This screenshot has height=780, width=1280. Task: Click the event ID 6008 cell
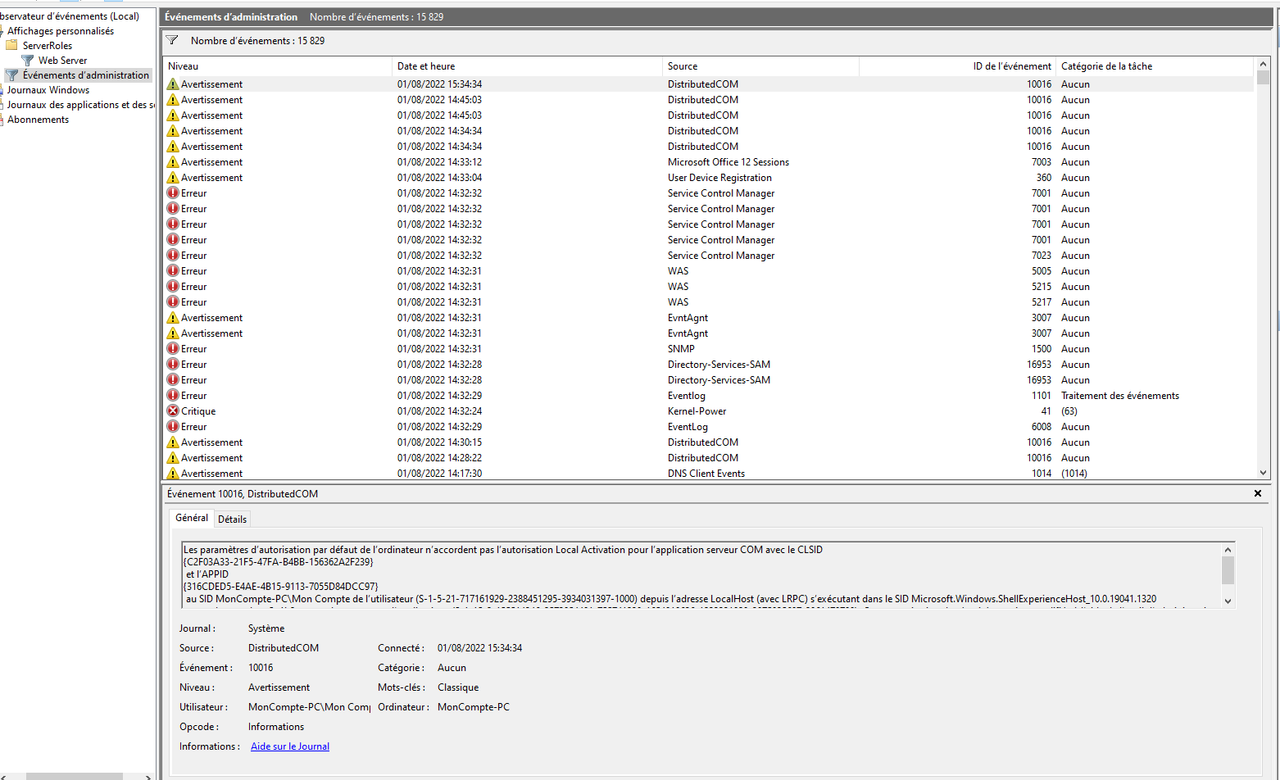click(x=1041, y=427)
